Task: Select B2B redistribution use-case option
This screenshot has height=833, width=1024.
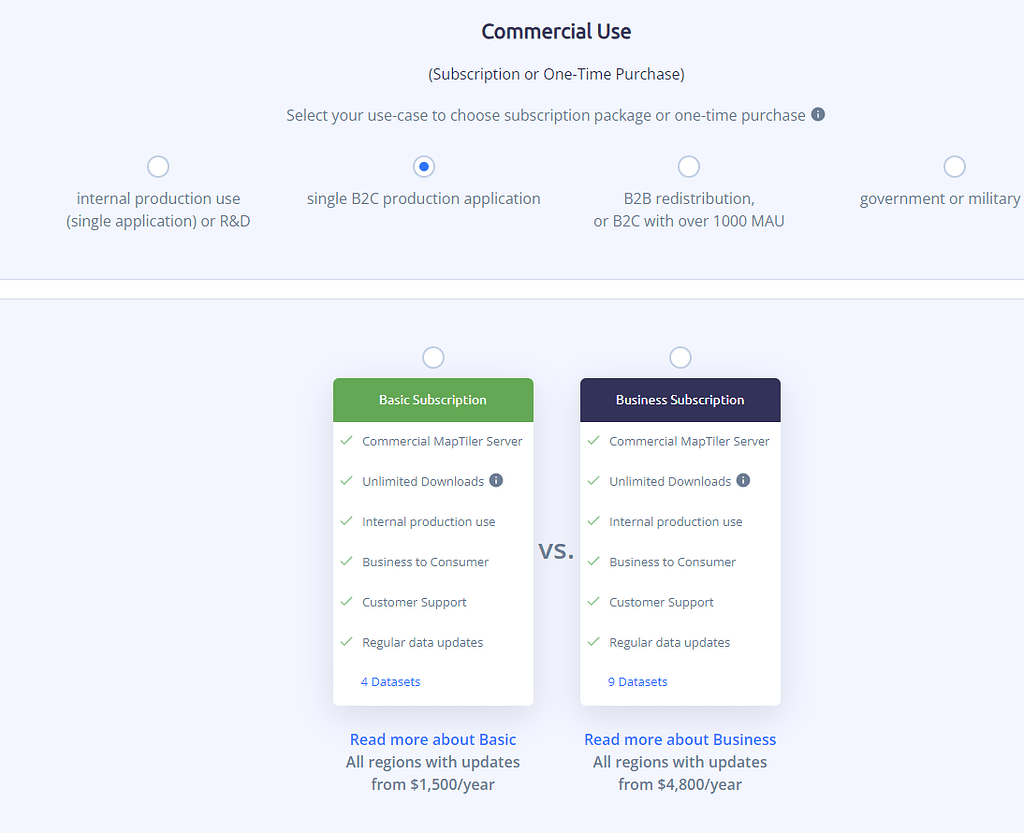Action: (x=688, y=166)
